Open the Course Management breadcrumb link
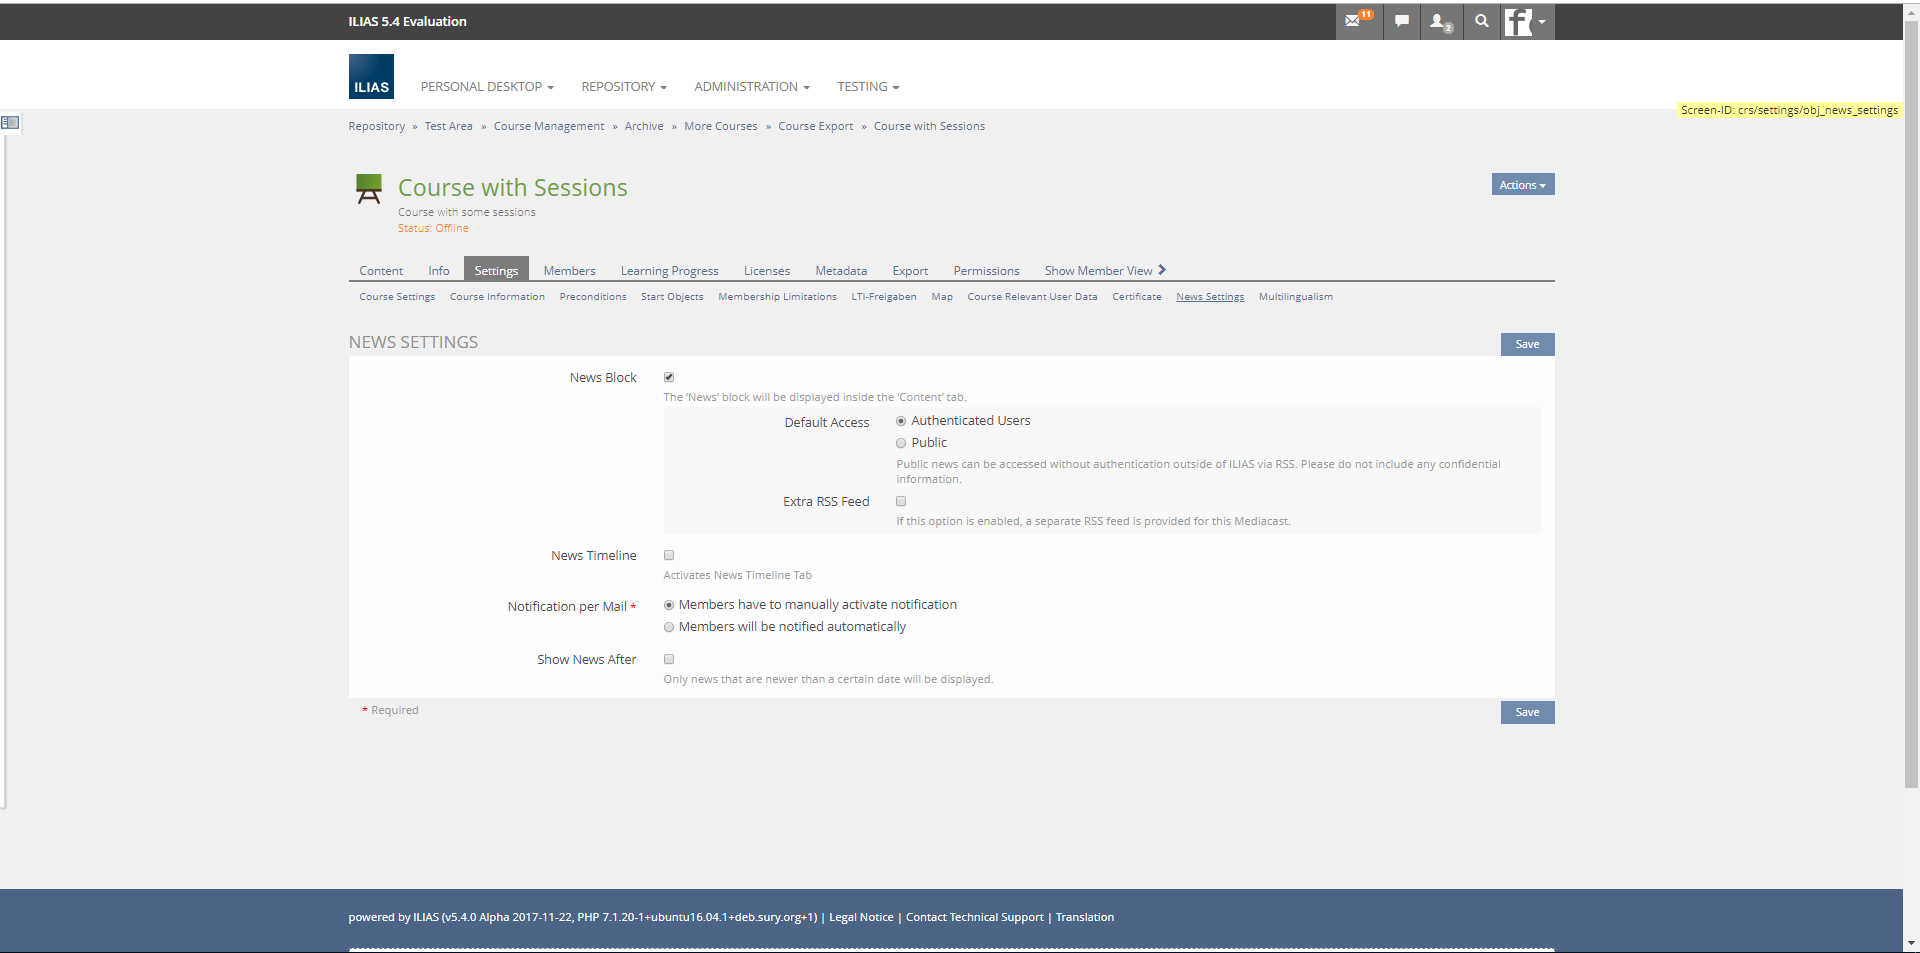The width and height of the screenshot is (1920, 953). 548,126
